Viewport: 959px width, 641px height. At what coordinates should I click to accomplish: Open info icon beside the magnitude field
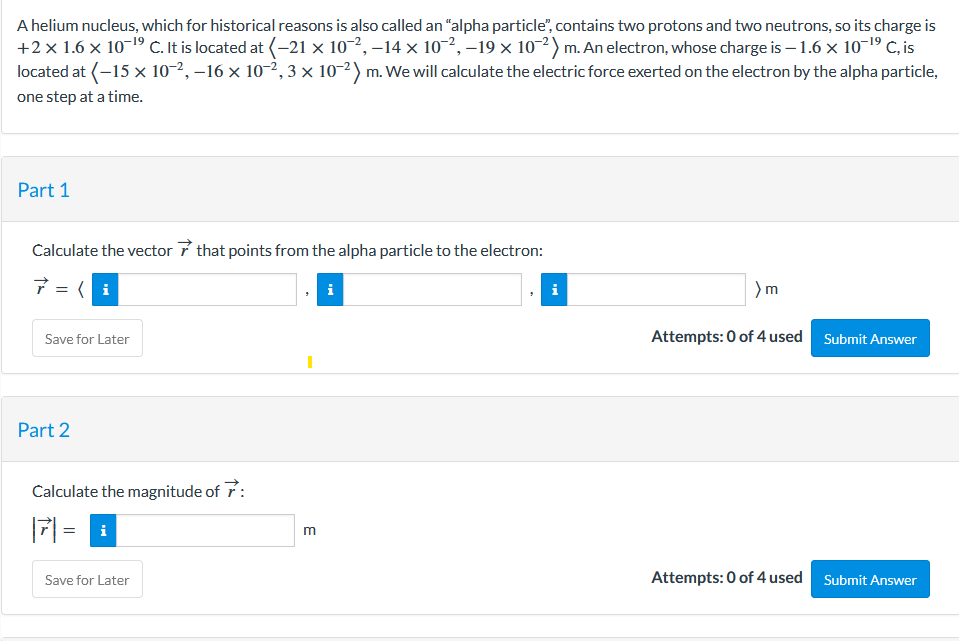tap(102, 531)
